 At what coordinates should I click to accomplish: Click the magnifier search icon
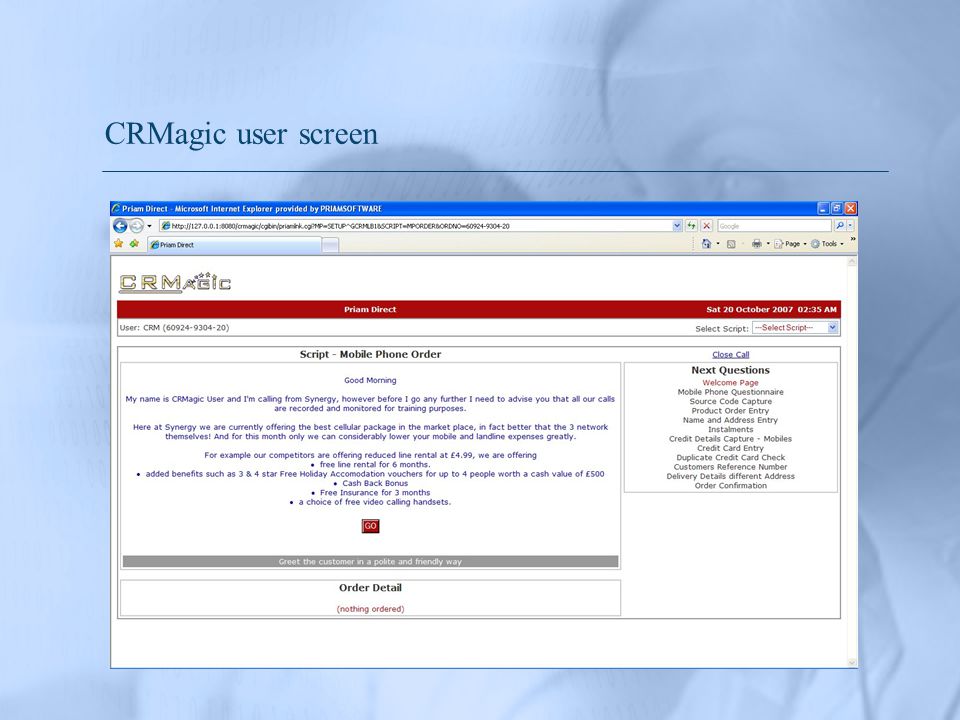[839, 226]
